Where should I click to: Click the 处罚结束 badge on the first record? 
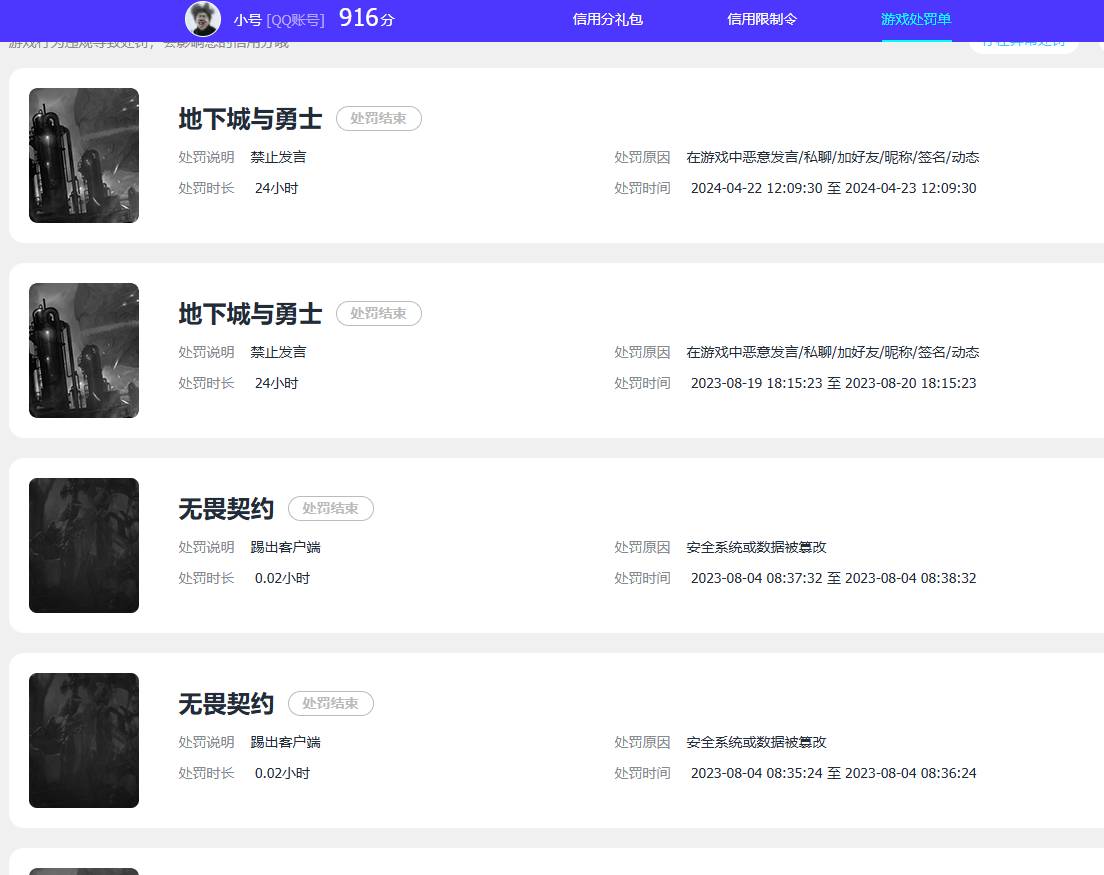click(378, 118)
